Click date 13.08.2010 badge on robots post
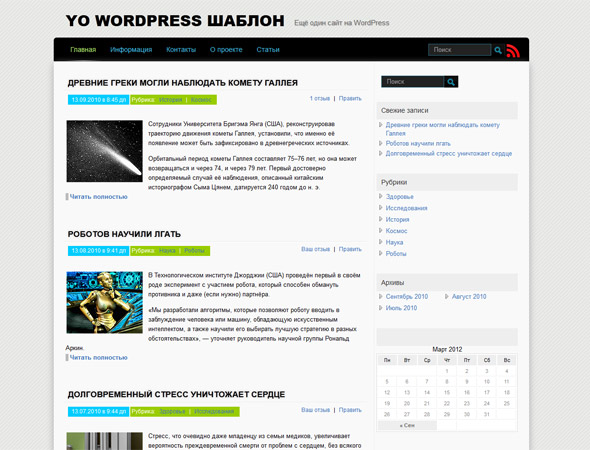Image resolution: width=590 pixels, height=450 pixels. tap(99, 251)
